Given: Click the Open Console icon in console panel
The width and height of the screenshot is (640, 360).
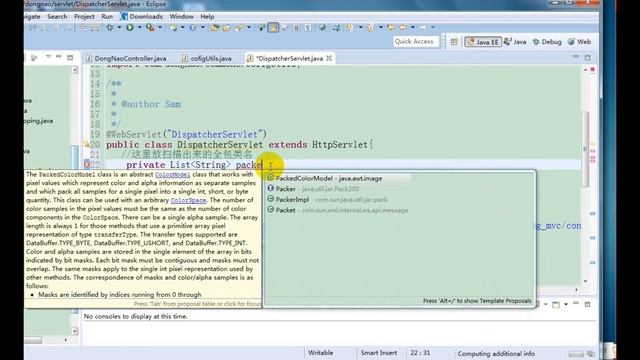Looking at the screenshot, I should click(x=556, y=304).
